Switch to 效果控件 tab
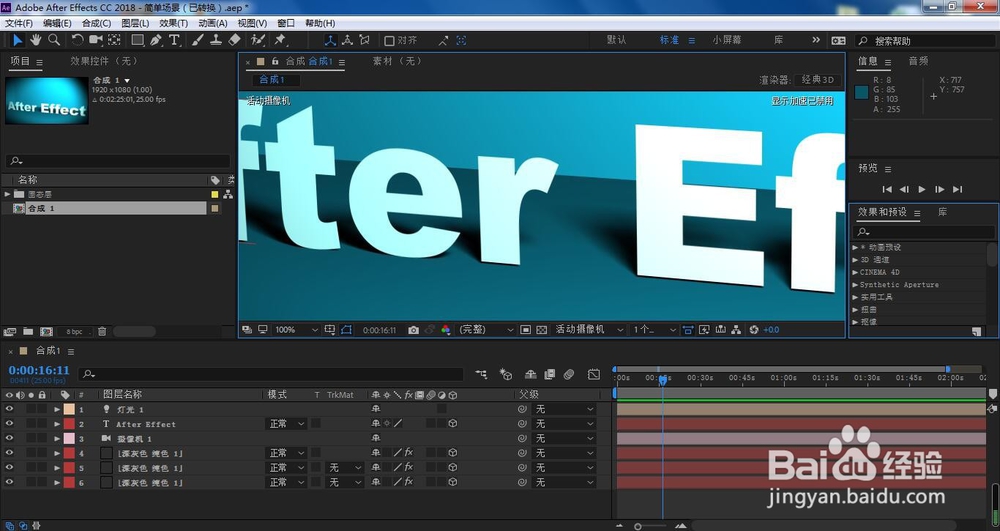Viewport: 1000px width, 531px height. [103, 61]
